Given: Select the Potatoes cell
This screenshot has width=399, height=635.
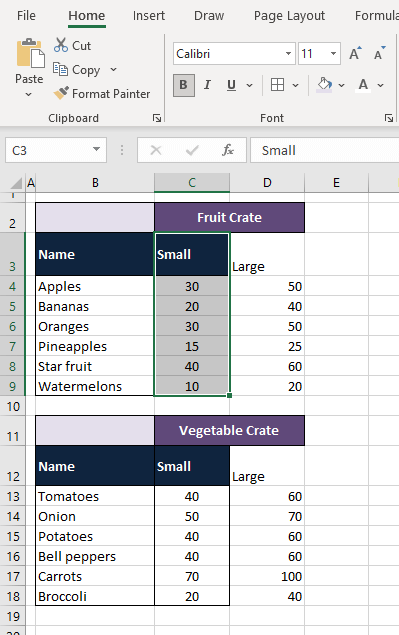Looking at the screenshot, I should coord(95,536).
